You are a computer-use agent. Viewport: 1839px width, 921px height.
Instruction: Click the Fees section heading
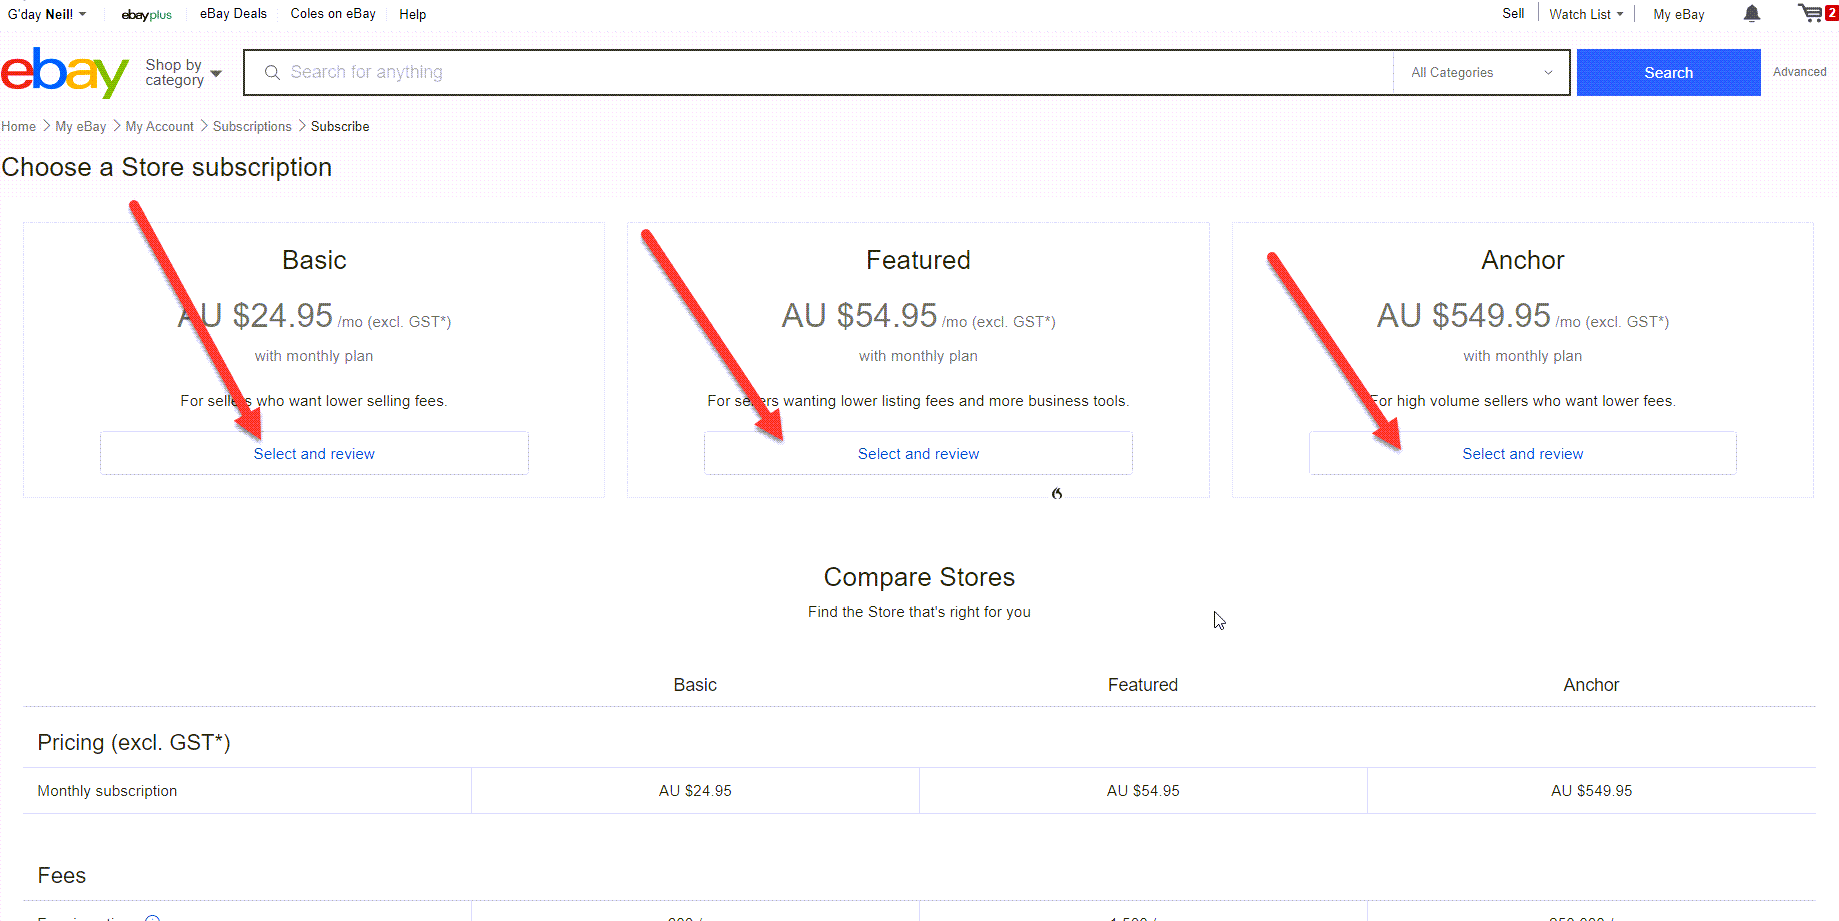pyautogui.click(x=62, y=876)
